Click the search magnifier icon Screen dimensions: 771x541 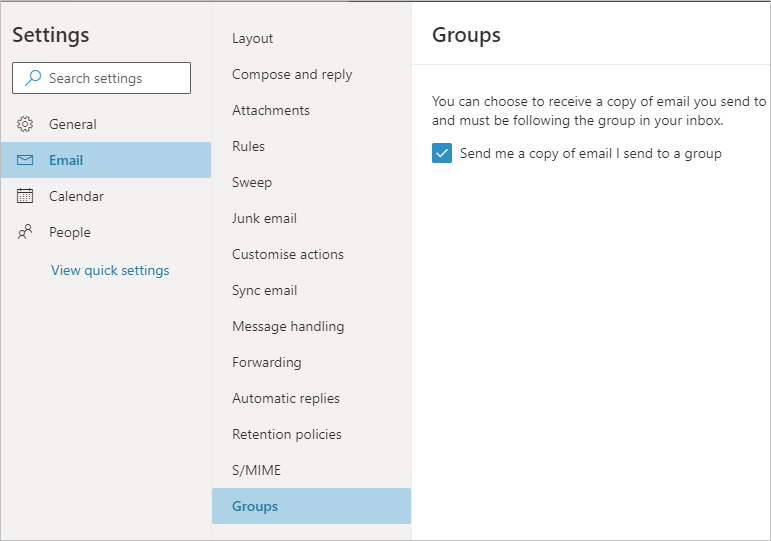point(33,78)
